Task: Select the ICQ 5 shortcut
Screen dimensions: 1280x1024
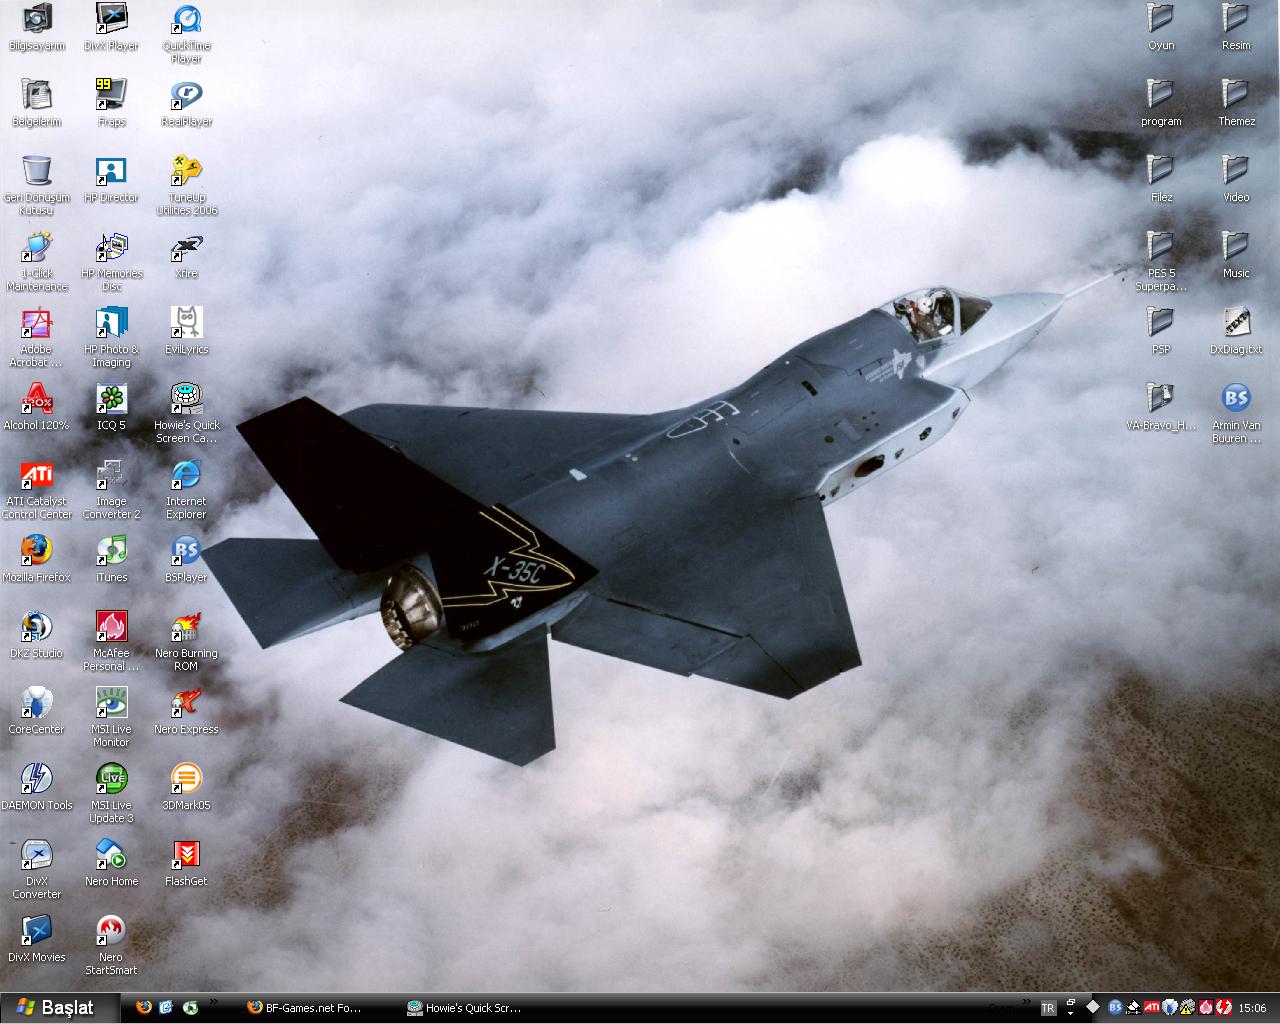Action: (x=111, y=408)
